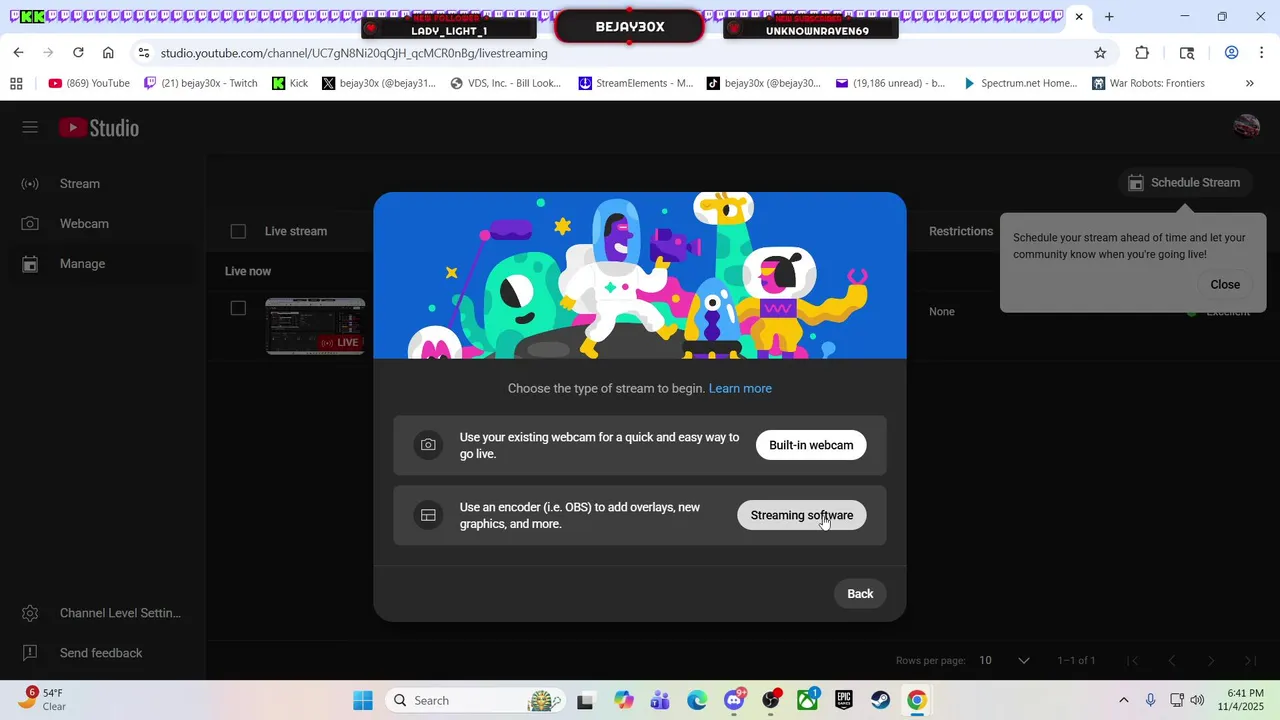Viewport: 1280px width, 720px height.
Task: Open the Xbox app from the taskbar
Action: (807, 700)
